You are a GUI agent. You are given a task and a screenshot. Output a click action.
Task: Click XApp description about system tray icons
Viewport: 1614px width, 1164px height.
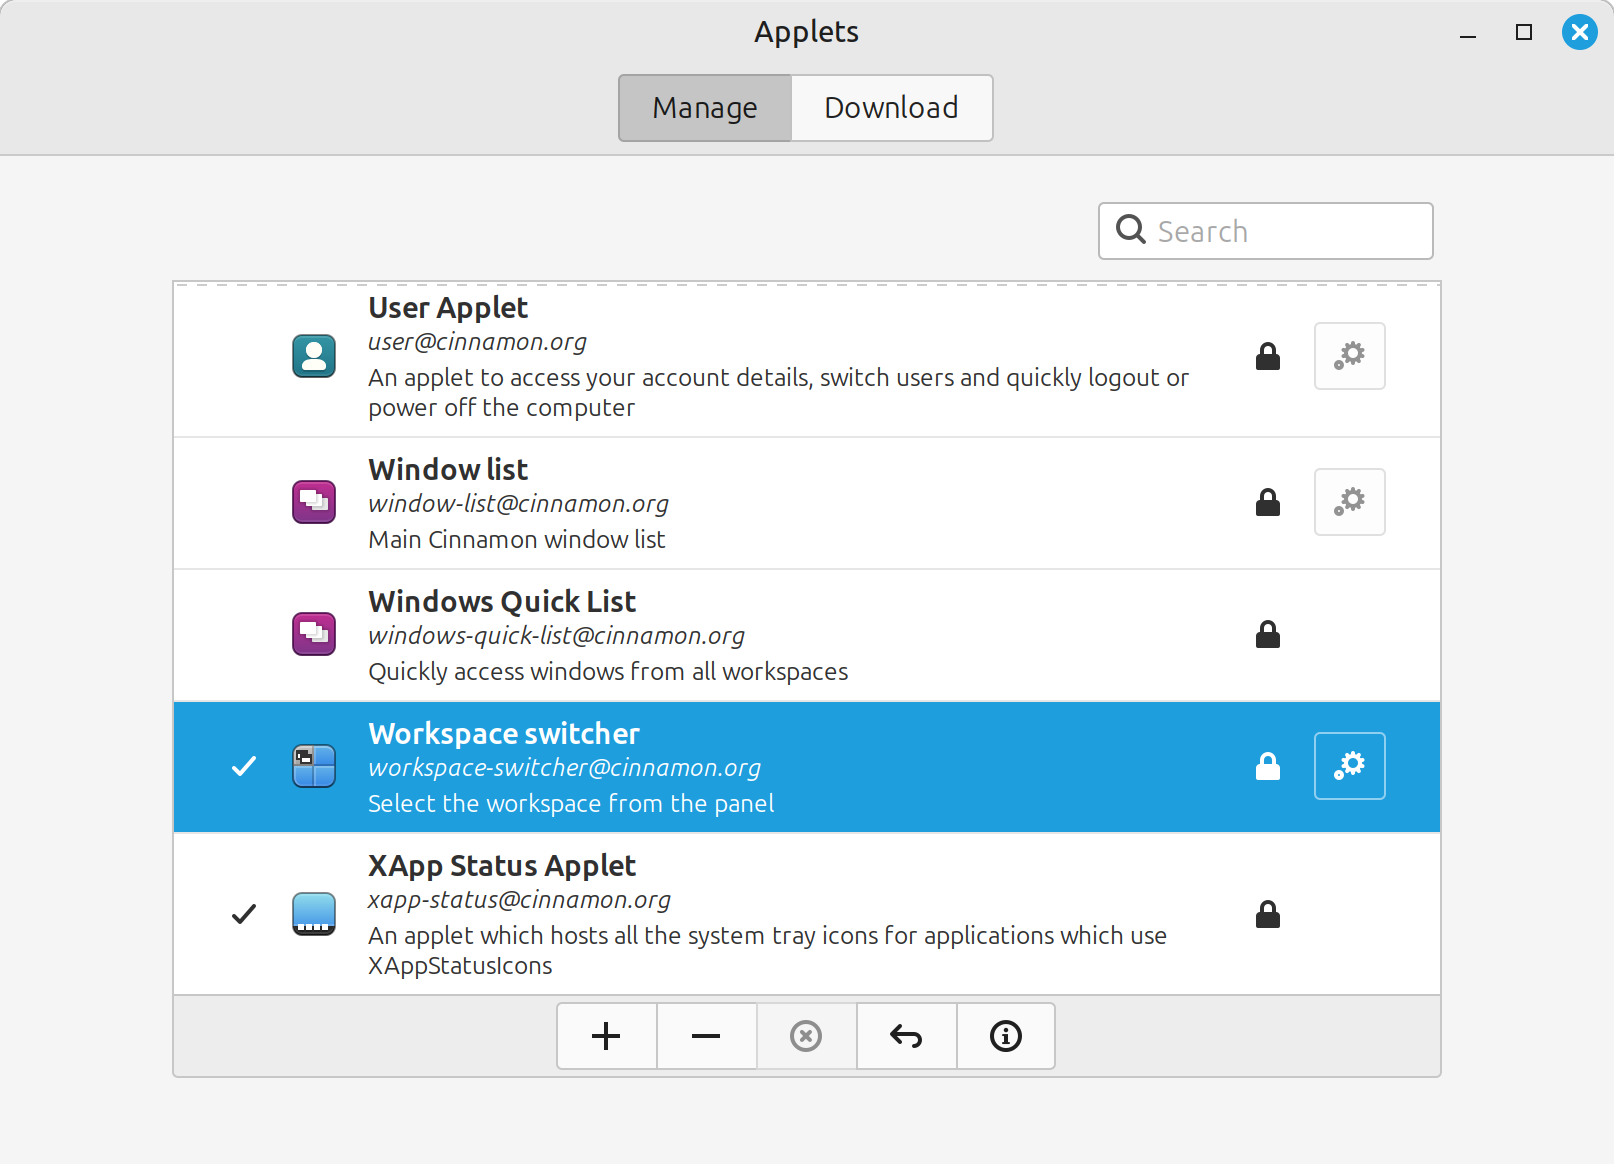pyautogui.click(x=767, y=951)
